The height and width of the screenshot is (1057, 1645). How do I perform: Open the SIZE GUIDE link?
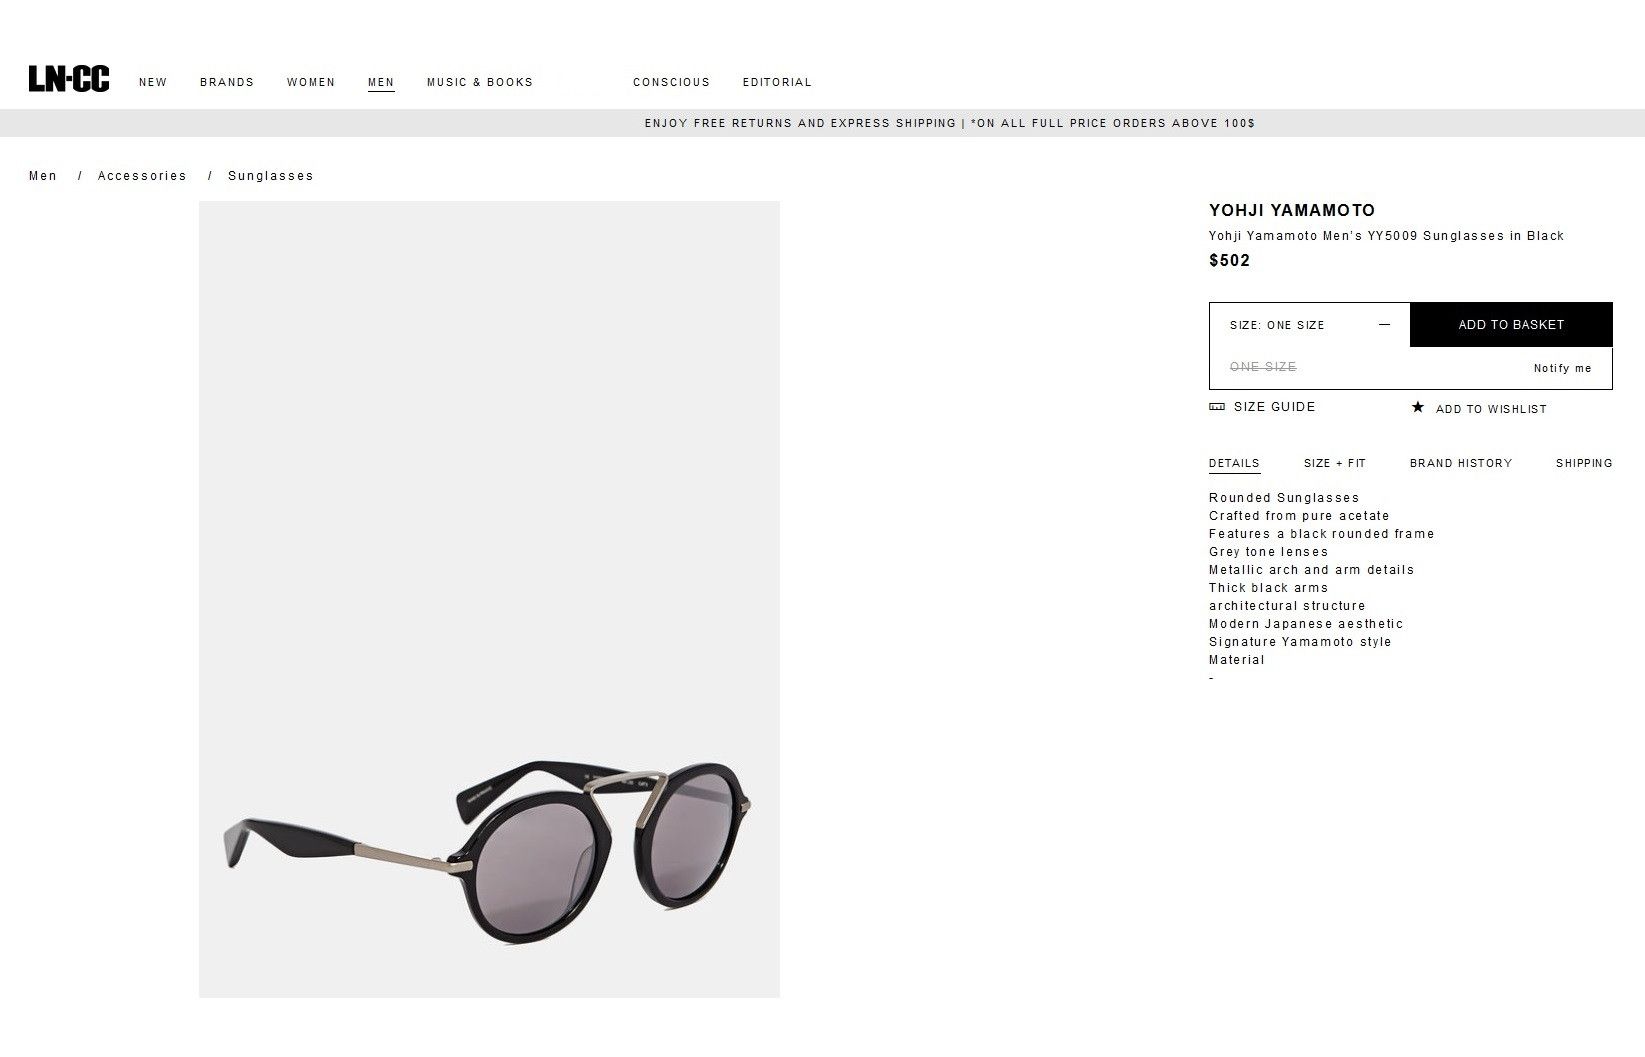click(1274, 407)
